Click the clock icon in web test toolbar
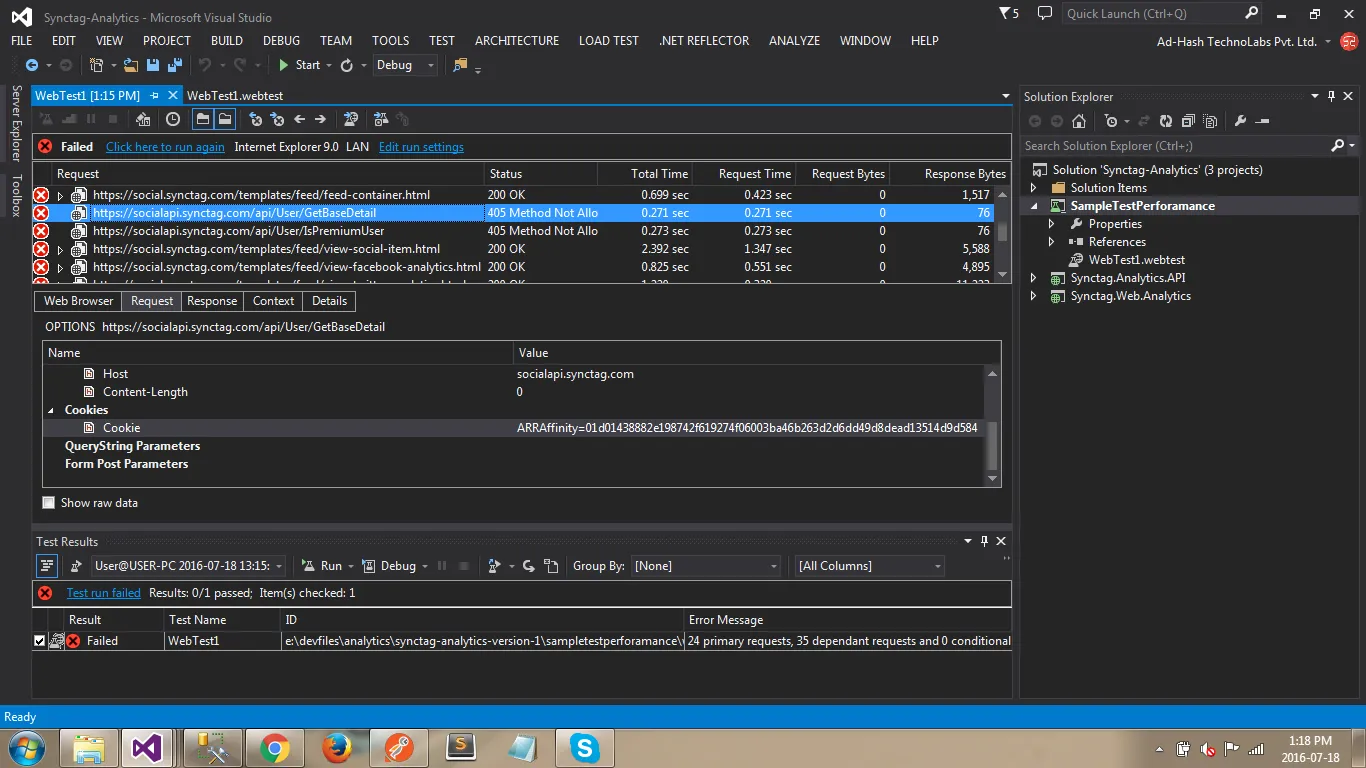The width and height of the screenshot is (1366, 768). pos(173,119)
